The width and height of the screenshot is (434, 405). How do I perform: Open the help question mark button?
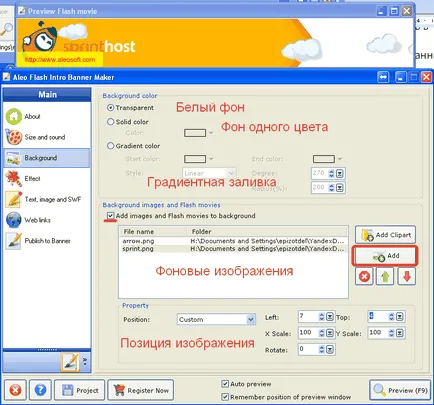tap(40, 390)
